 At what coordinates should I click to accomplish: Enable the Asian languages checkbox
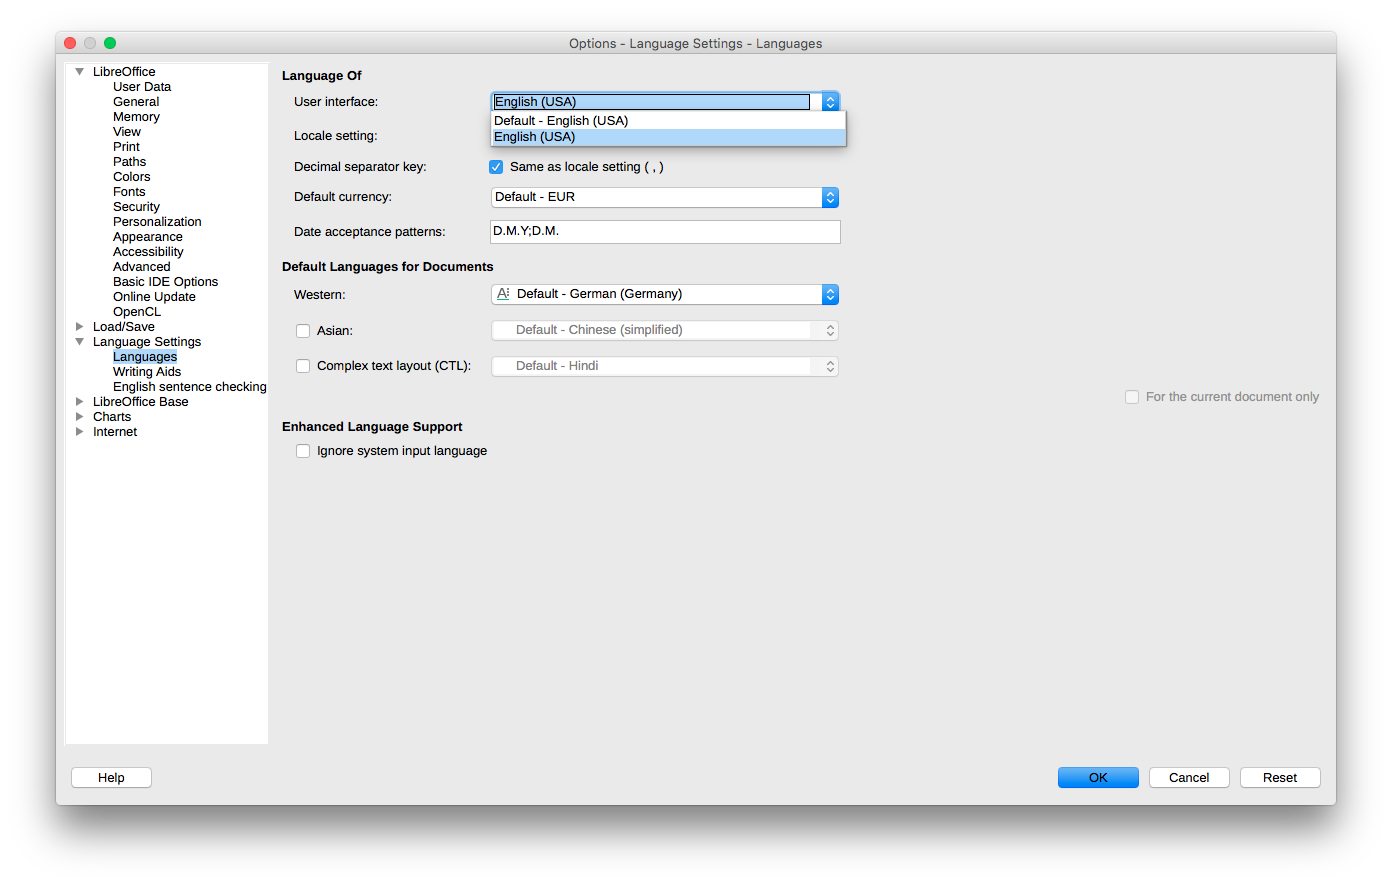pos(303,331)
